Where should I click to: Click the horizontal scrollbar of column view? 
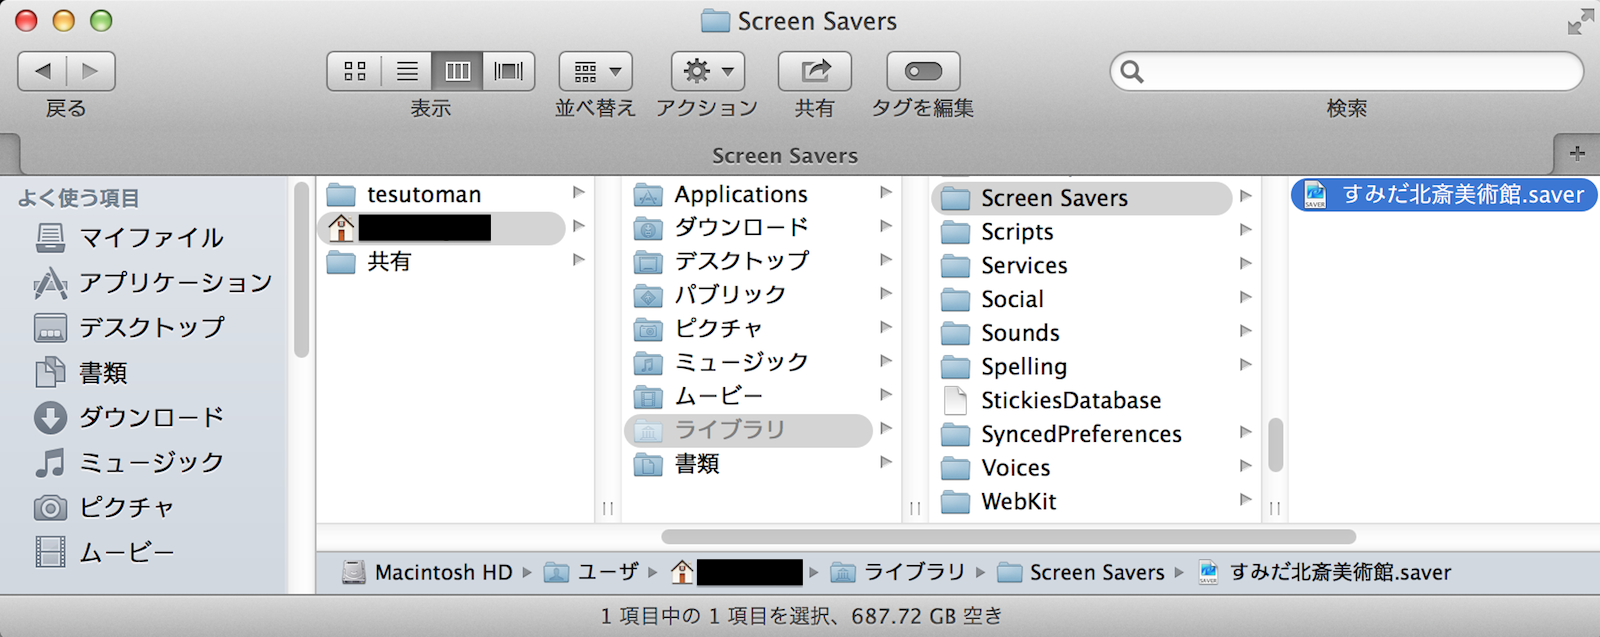point(1008,537)
